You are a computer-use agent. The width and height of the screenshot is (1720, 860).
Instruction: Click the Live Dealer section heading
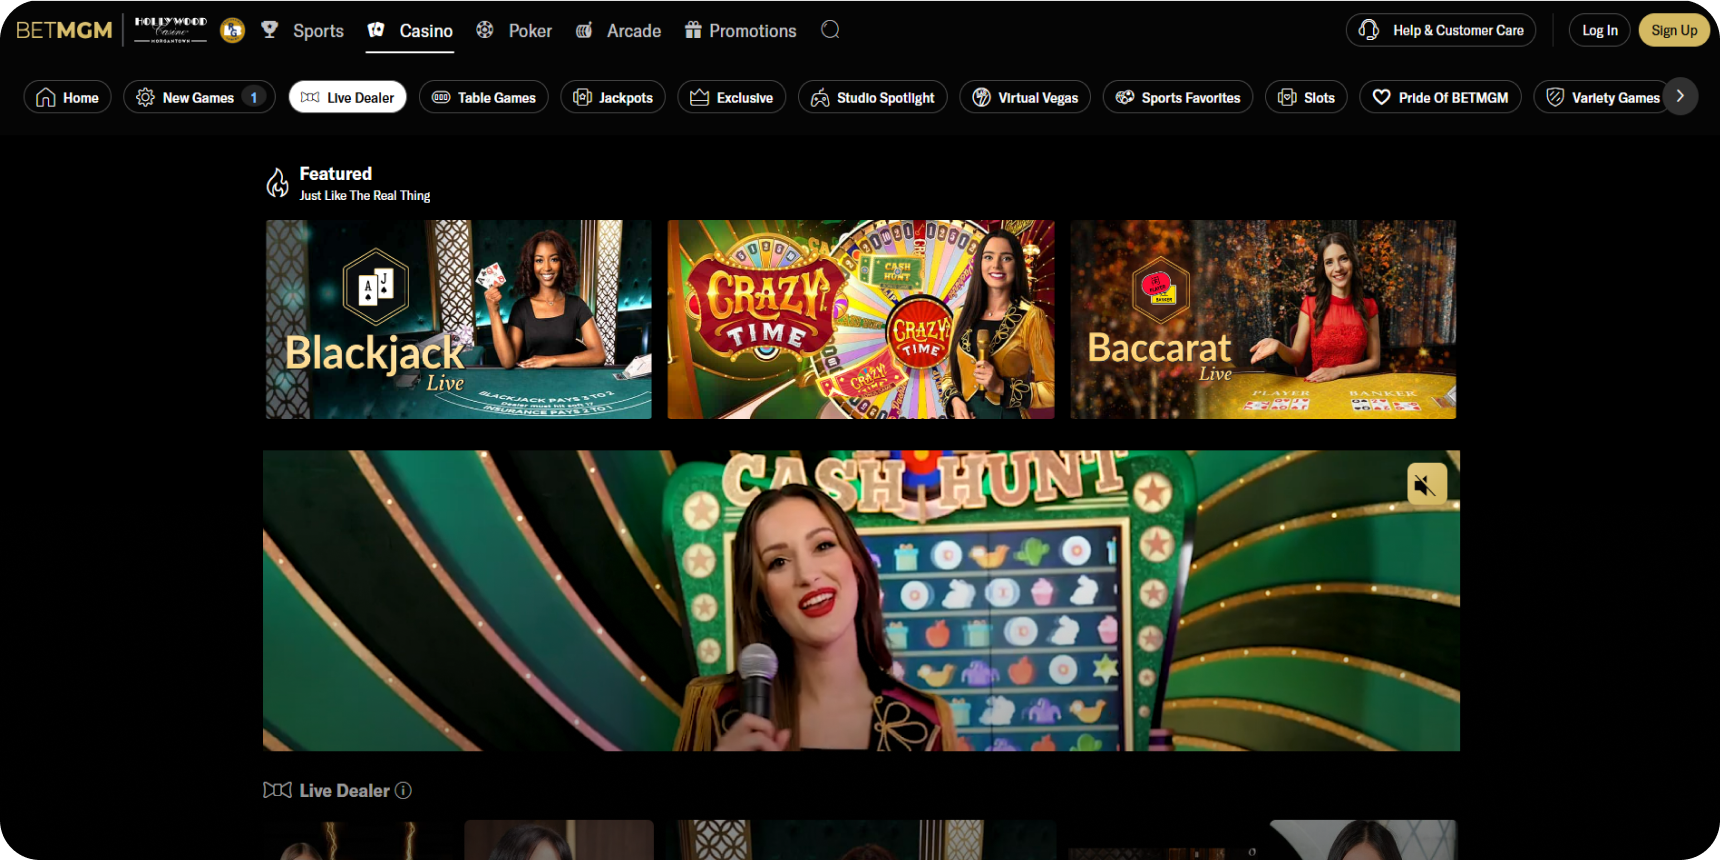[344, 790]
